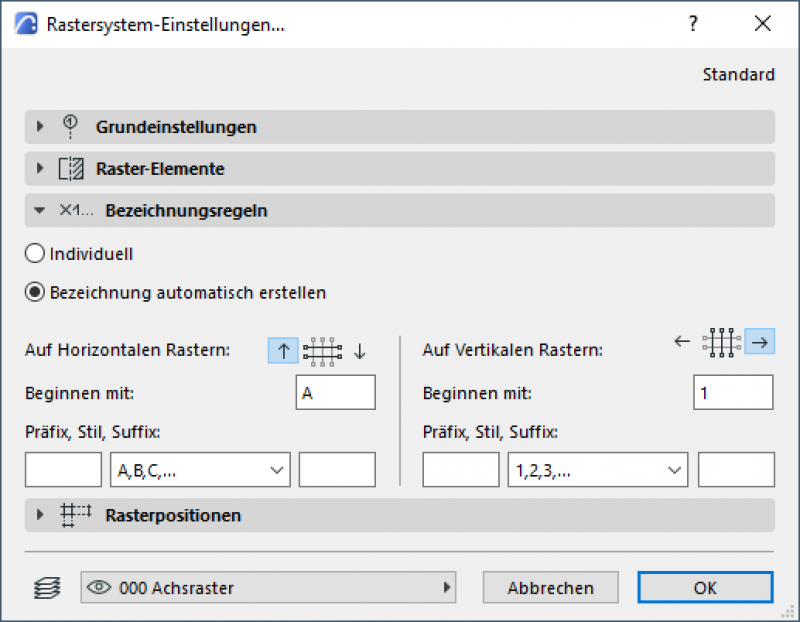Select the Individuell radio option
Image resolution: width=800 pixels, height=622 pixels.
pos(34,254)
